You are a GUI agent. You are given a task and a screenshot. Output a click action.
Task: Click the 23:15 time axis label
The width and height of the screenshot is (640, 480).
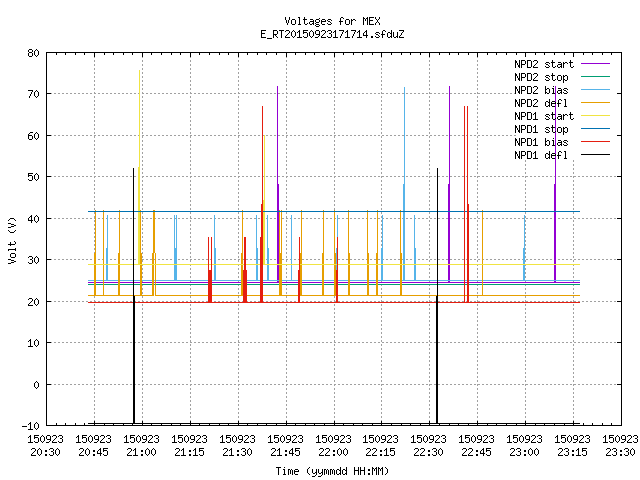pyautogui.click(x=572, y=452)
